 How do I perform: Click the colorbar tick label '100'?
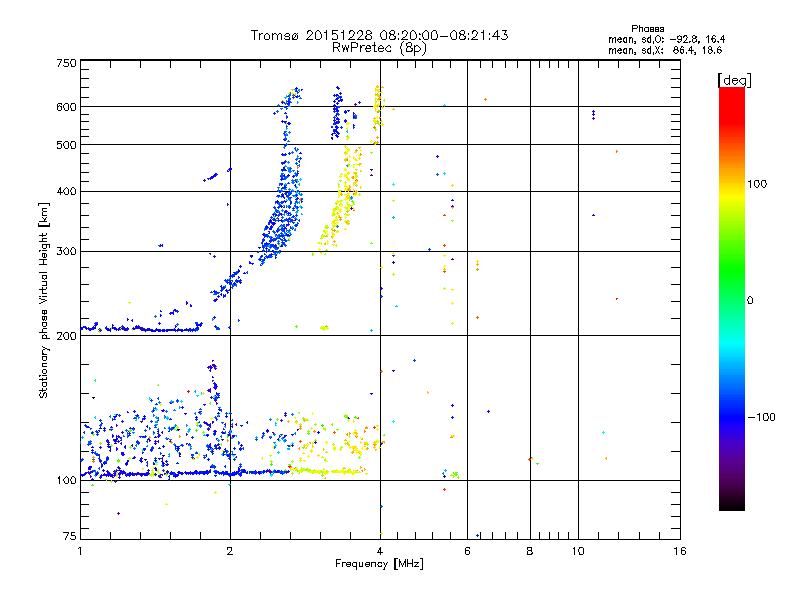(757, 184)
